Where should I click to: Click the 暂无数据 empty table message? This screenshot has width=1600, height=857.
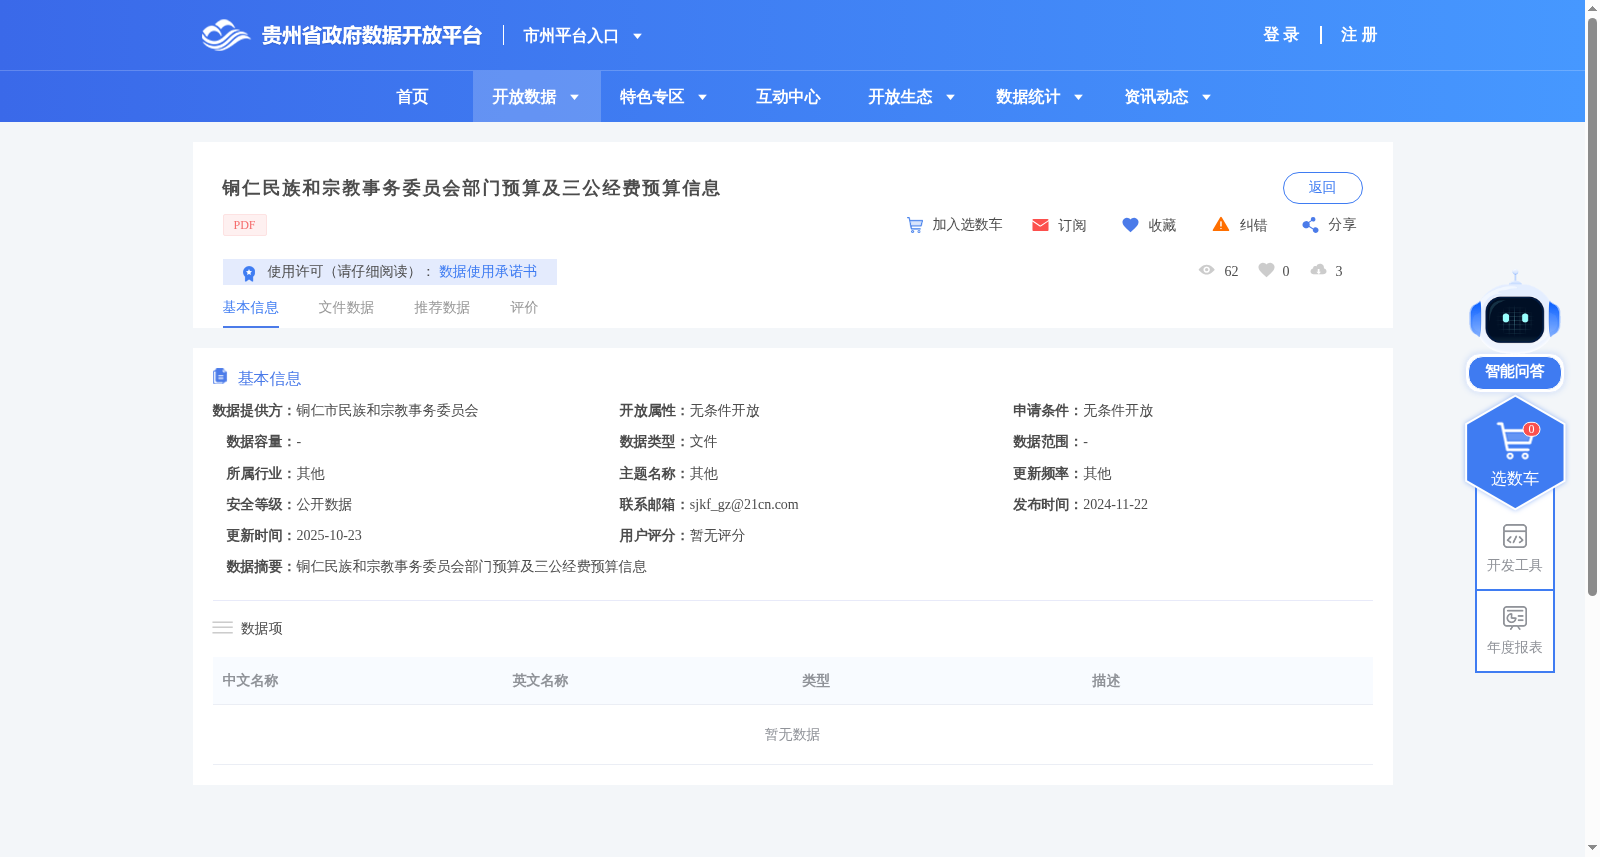(x=792, y=735)
